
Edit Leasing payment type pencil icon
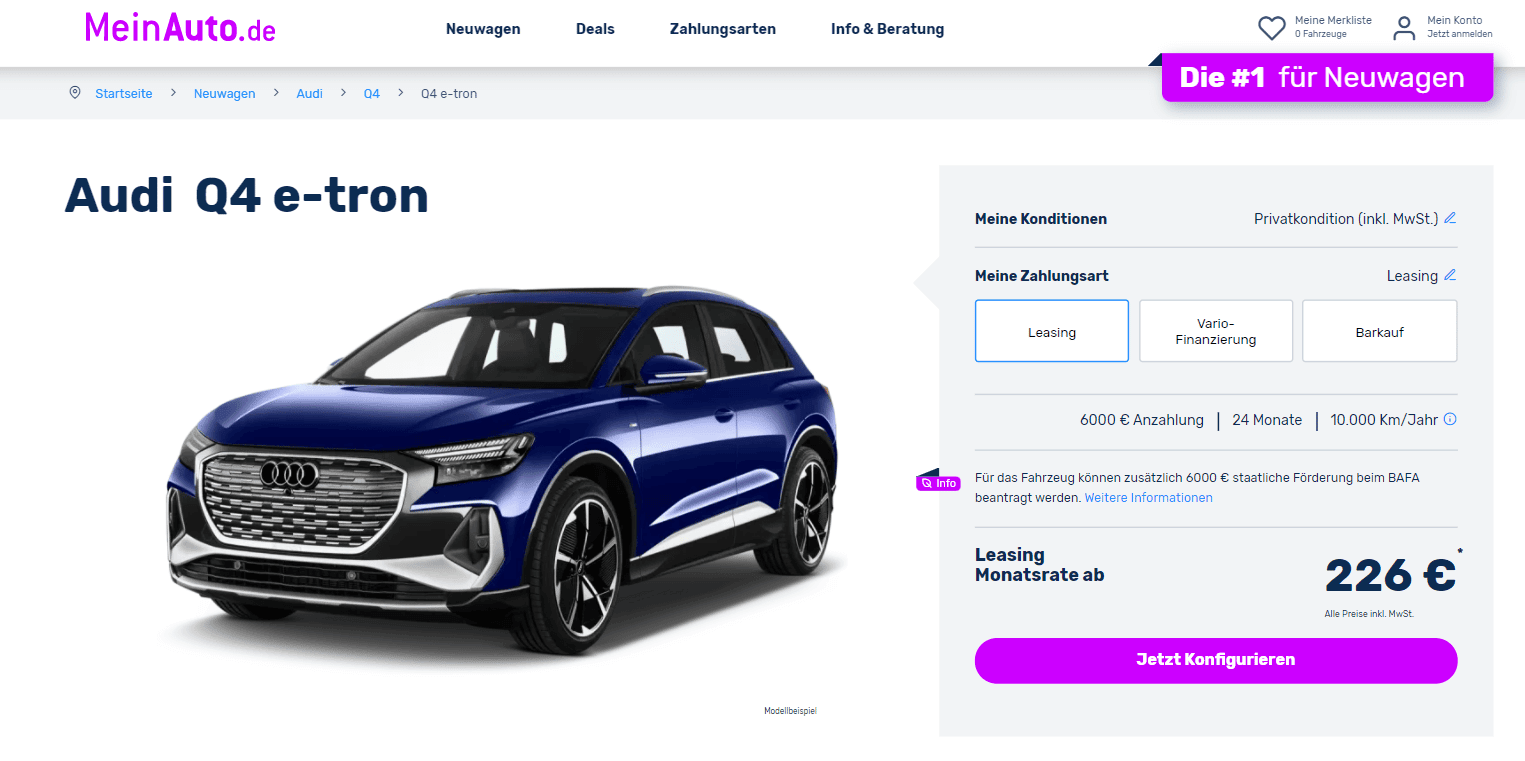(x=1450, y=275)
